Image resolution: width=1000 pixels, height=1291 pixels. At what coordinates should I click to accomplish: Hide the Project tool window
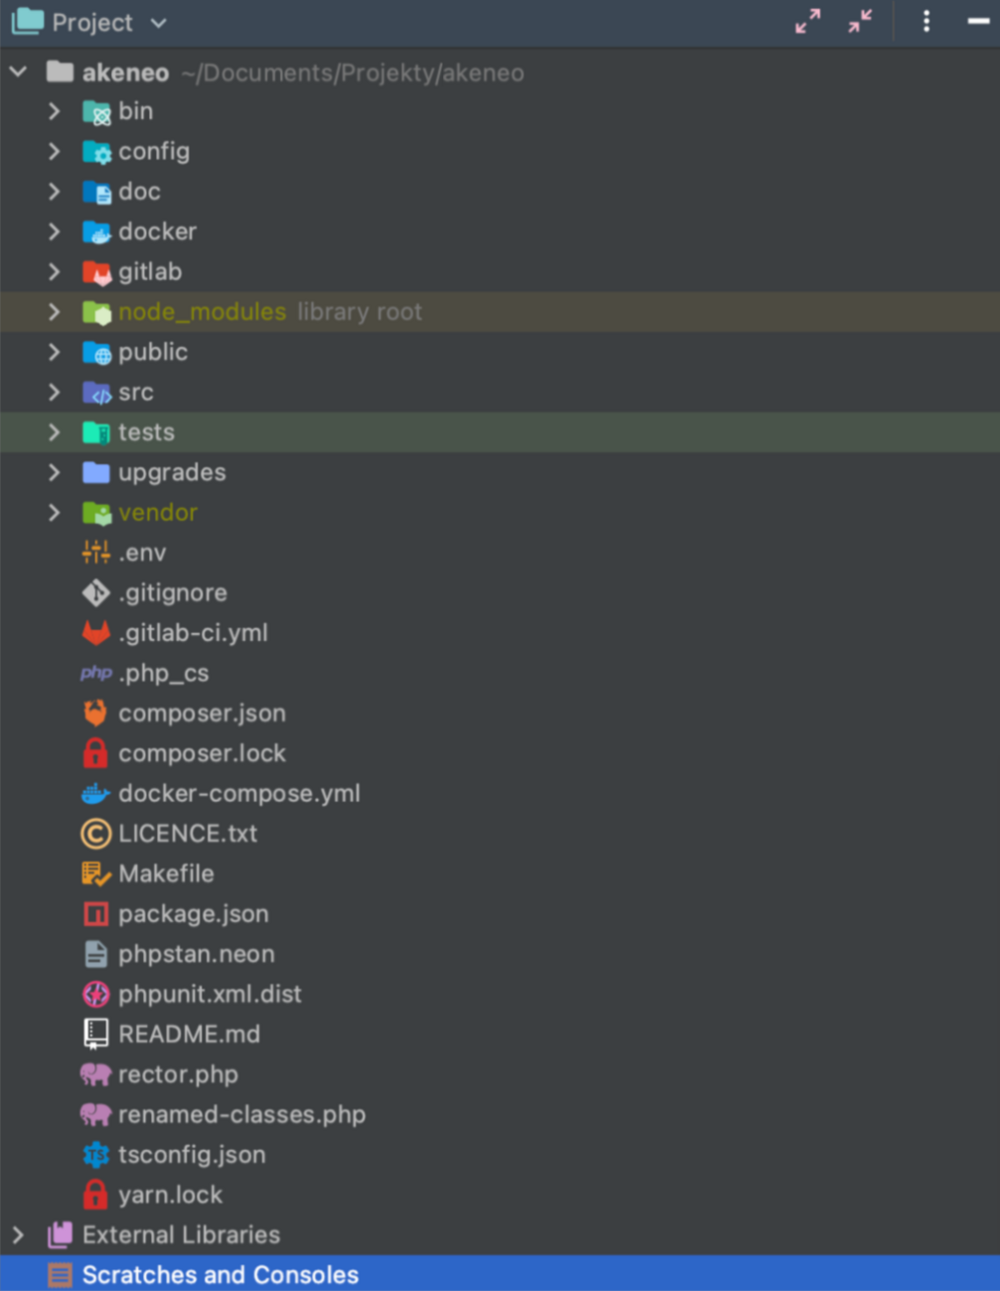pos(978,21)
